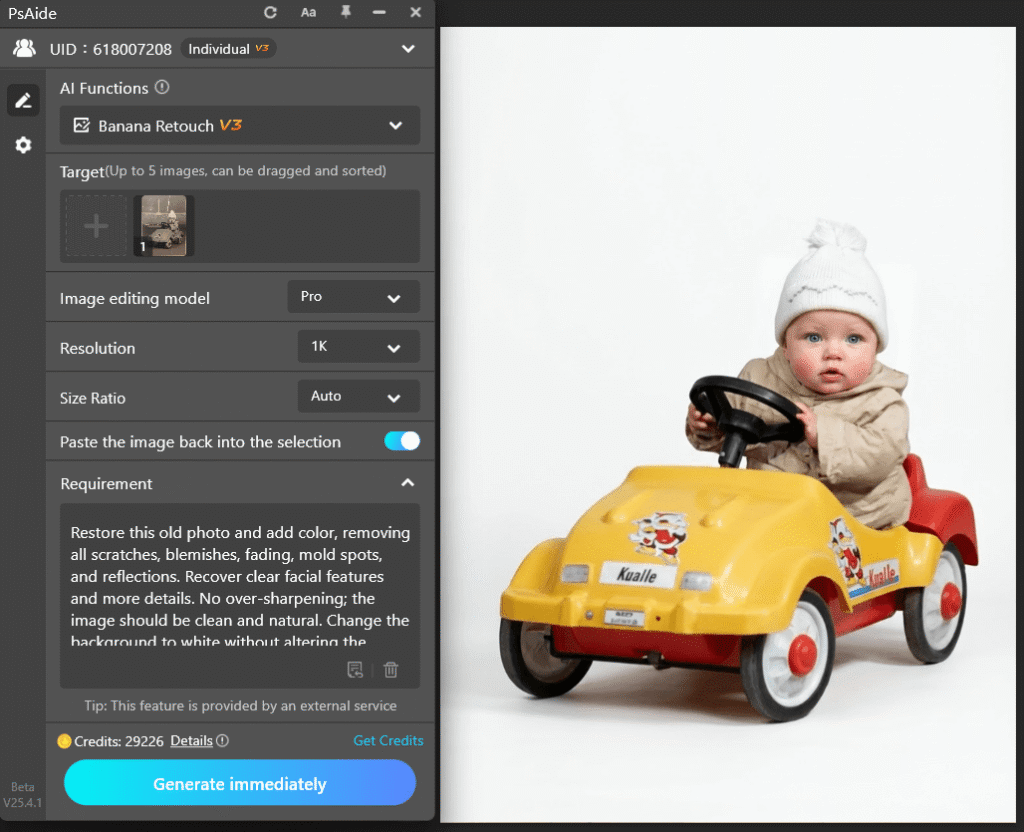Image resolution: width=1024 pixels, height=832 pixels.
Task: Click the Credits coin icon
Action: pyautogui.click(x=66, y=741)
